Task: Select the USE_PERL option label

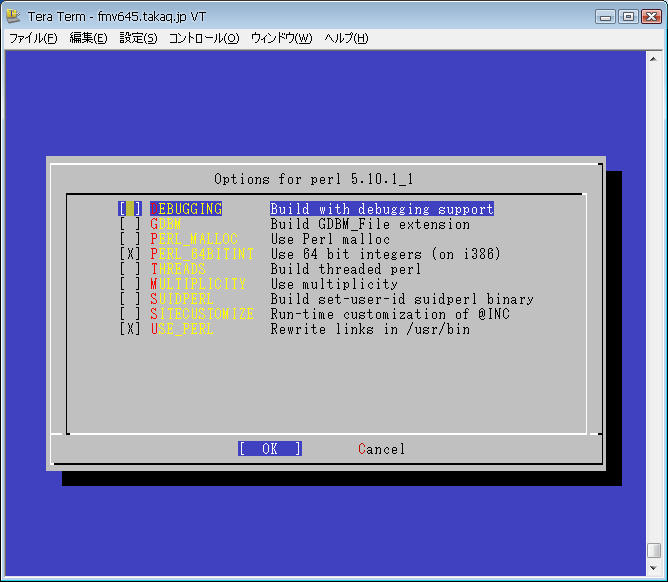Action: (x=182, y=329)
